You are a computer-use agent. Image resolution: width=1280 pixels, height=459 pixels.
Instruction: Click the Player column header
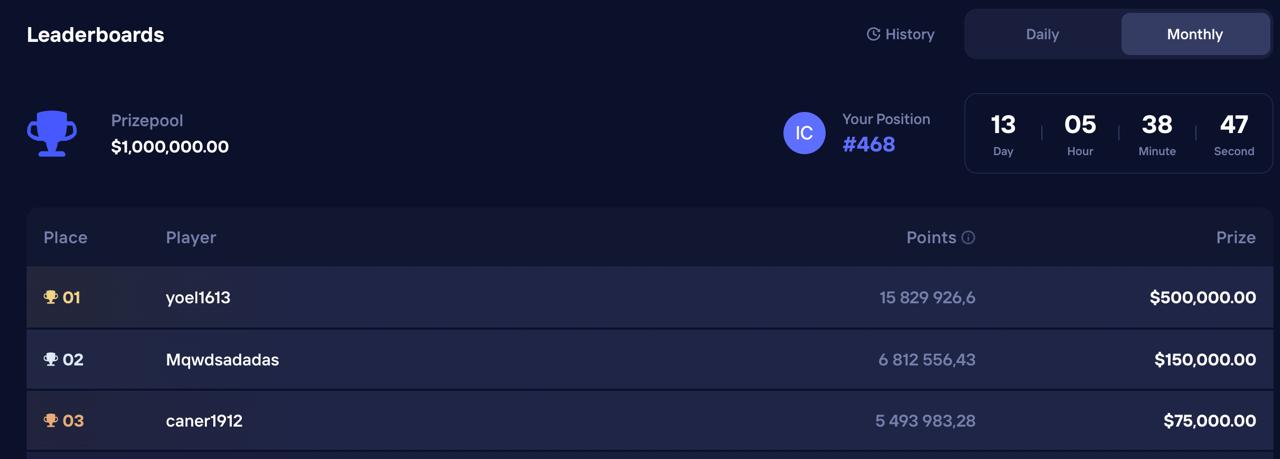191,238
